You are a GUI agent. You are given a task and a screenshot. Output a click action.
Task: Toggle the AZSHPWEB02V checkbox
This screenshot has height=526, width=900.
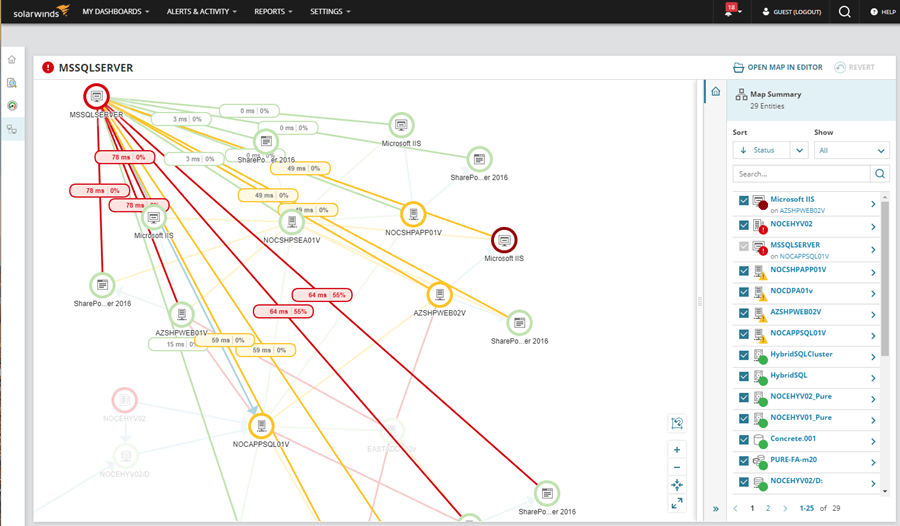pyautogui.click(x=744, y=313)
